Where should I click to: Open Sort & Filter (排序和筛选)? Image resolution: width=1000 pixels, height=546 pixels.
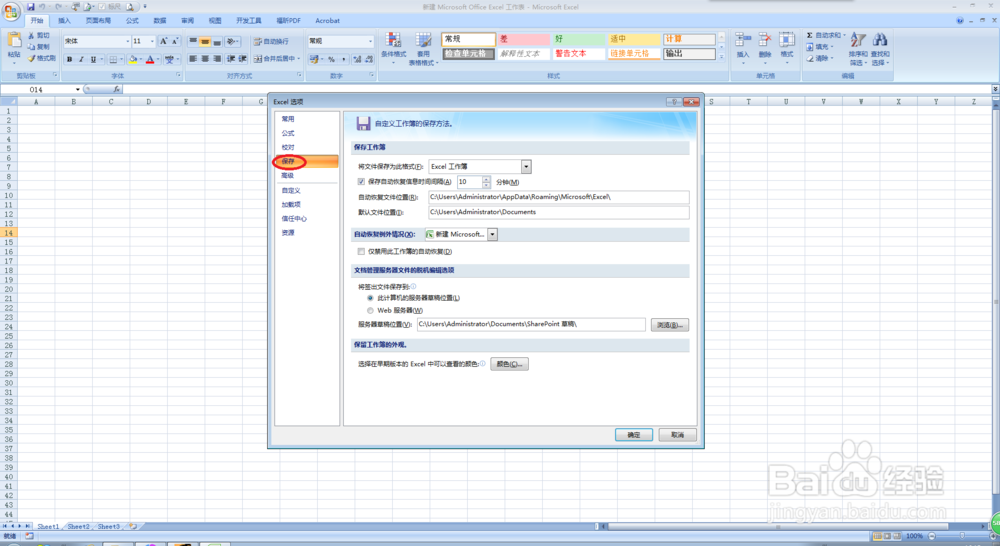tap(858, 48)
